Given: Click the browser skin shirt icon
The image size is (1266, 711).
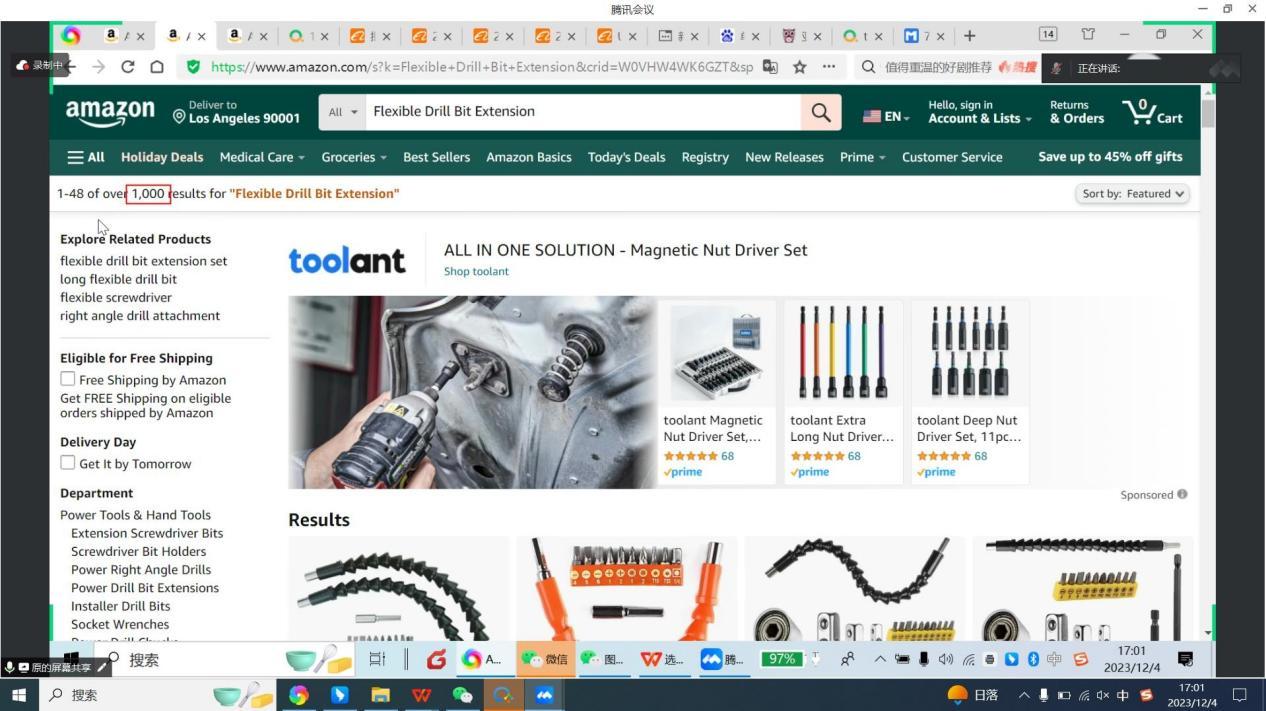Looking at the screenshot, I should 1088,34.
